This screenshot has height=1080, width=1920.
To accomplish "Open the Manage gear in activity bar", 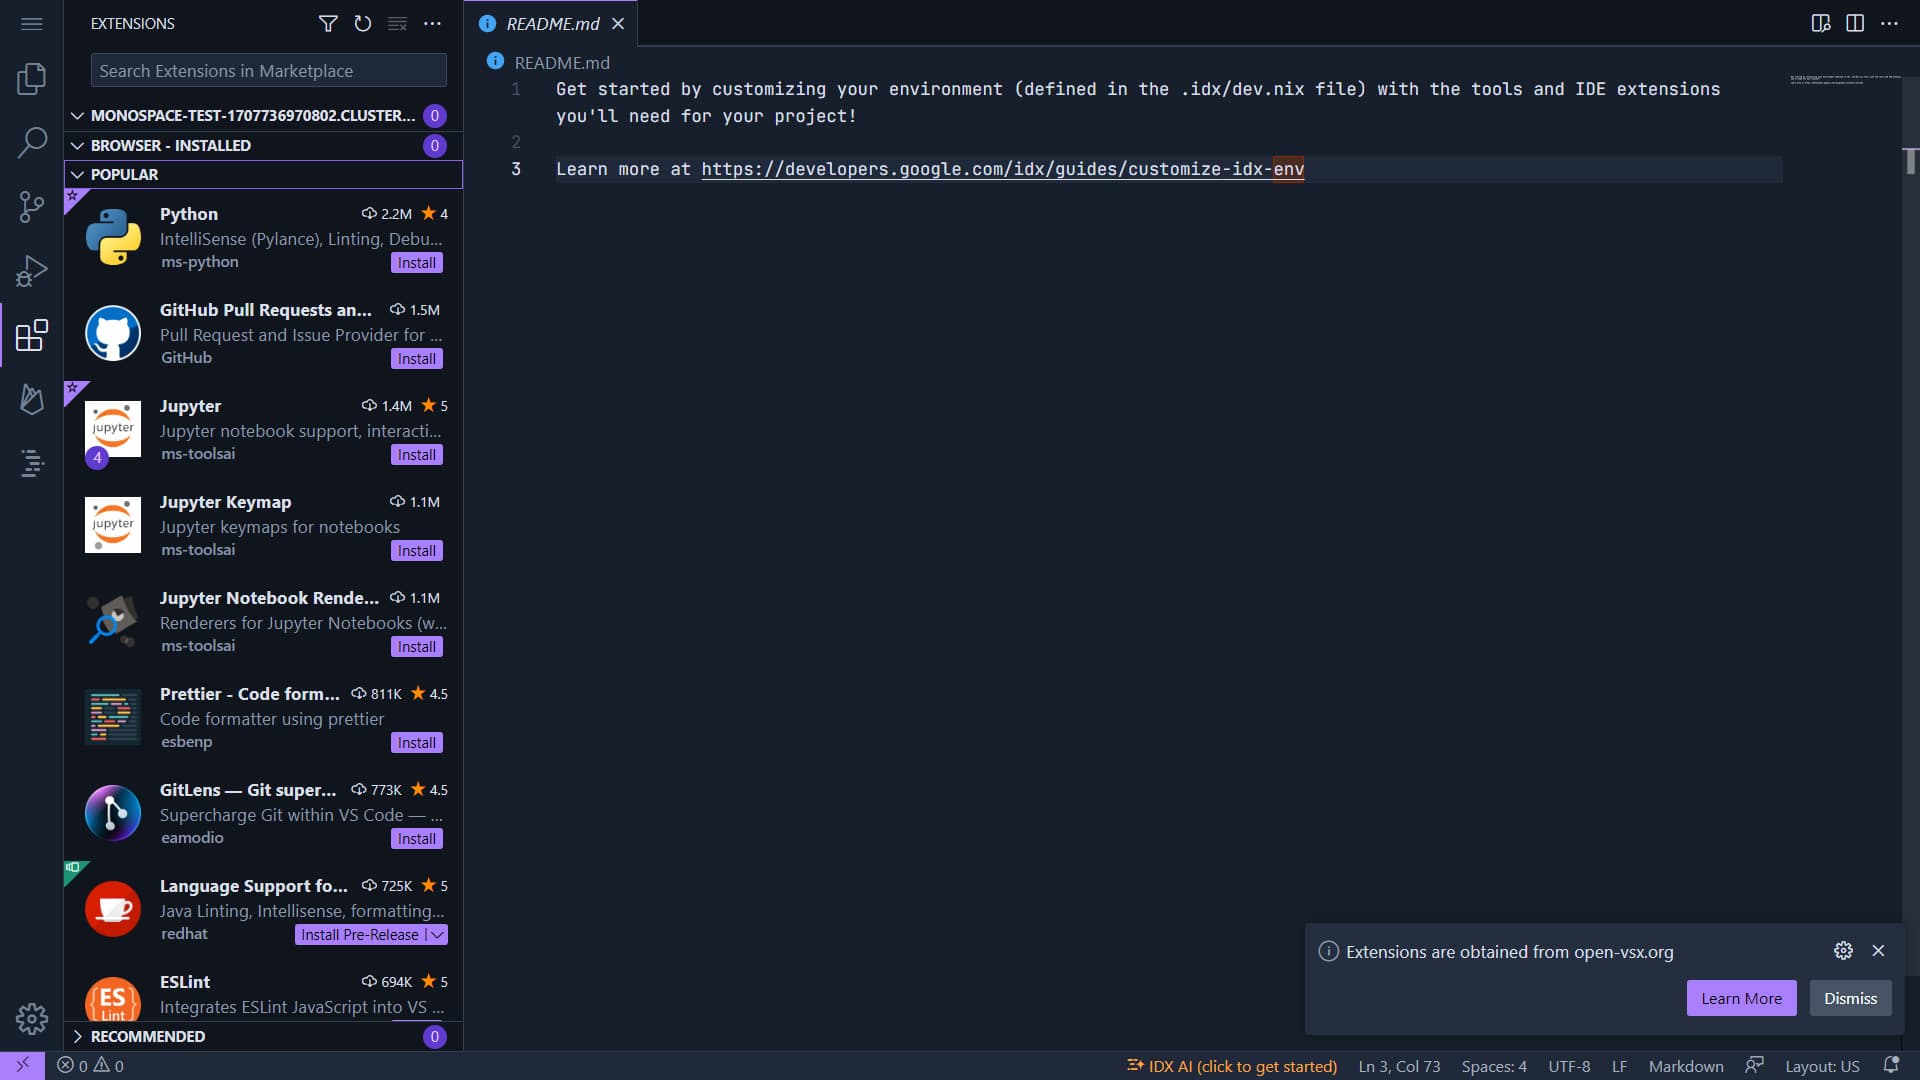I will click(32, 1019).
